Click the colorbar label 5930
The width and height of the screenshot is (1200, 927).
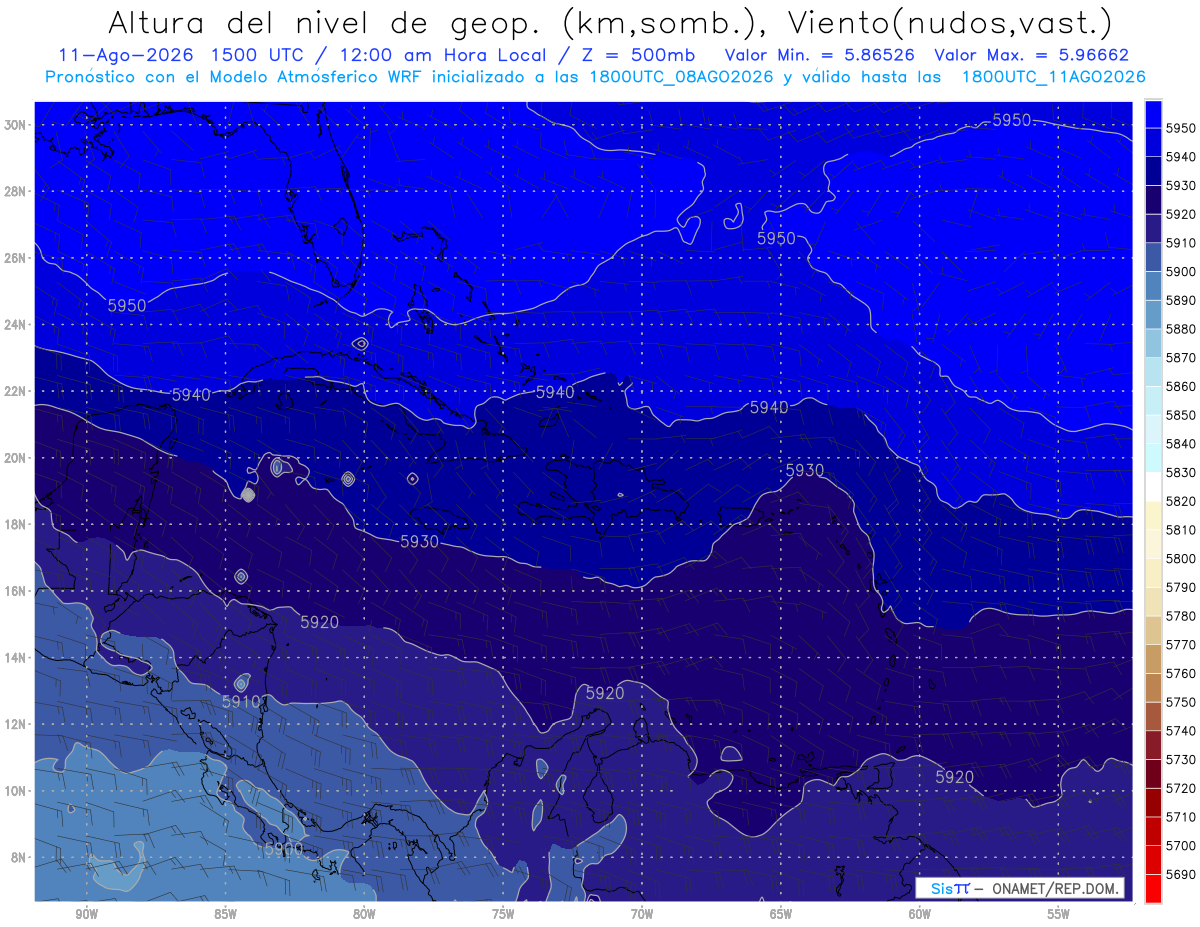tap(1180, 185)
